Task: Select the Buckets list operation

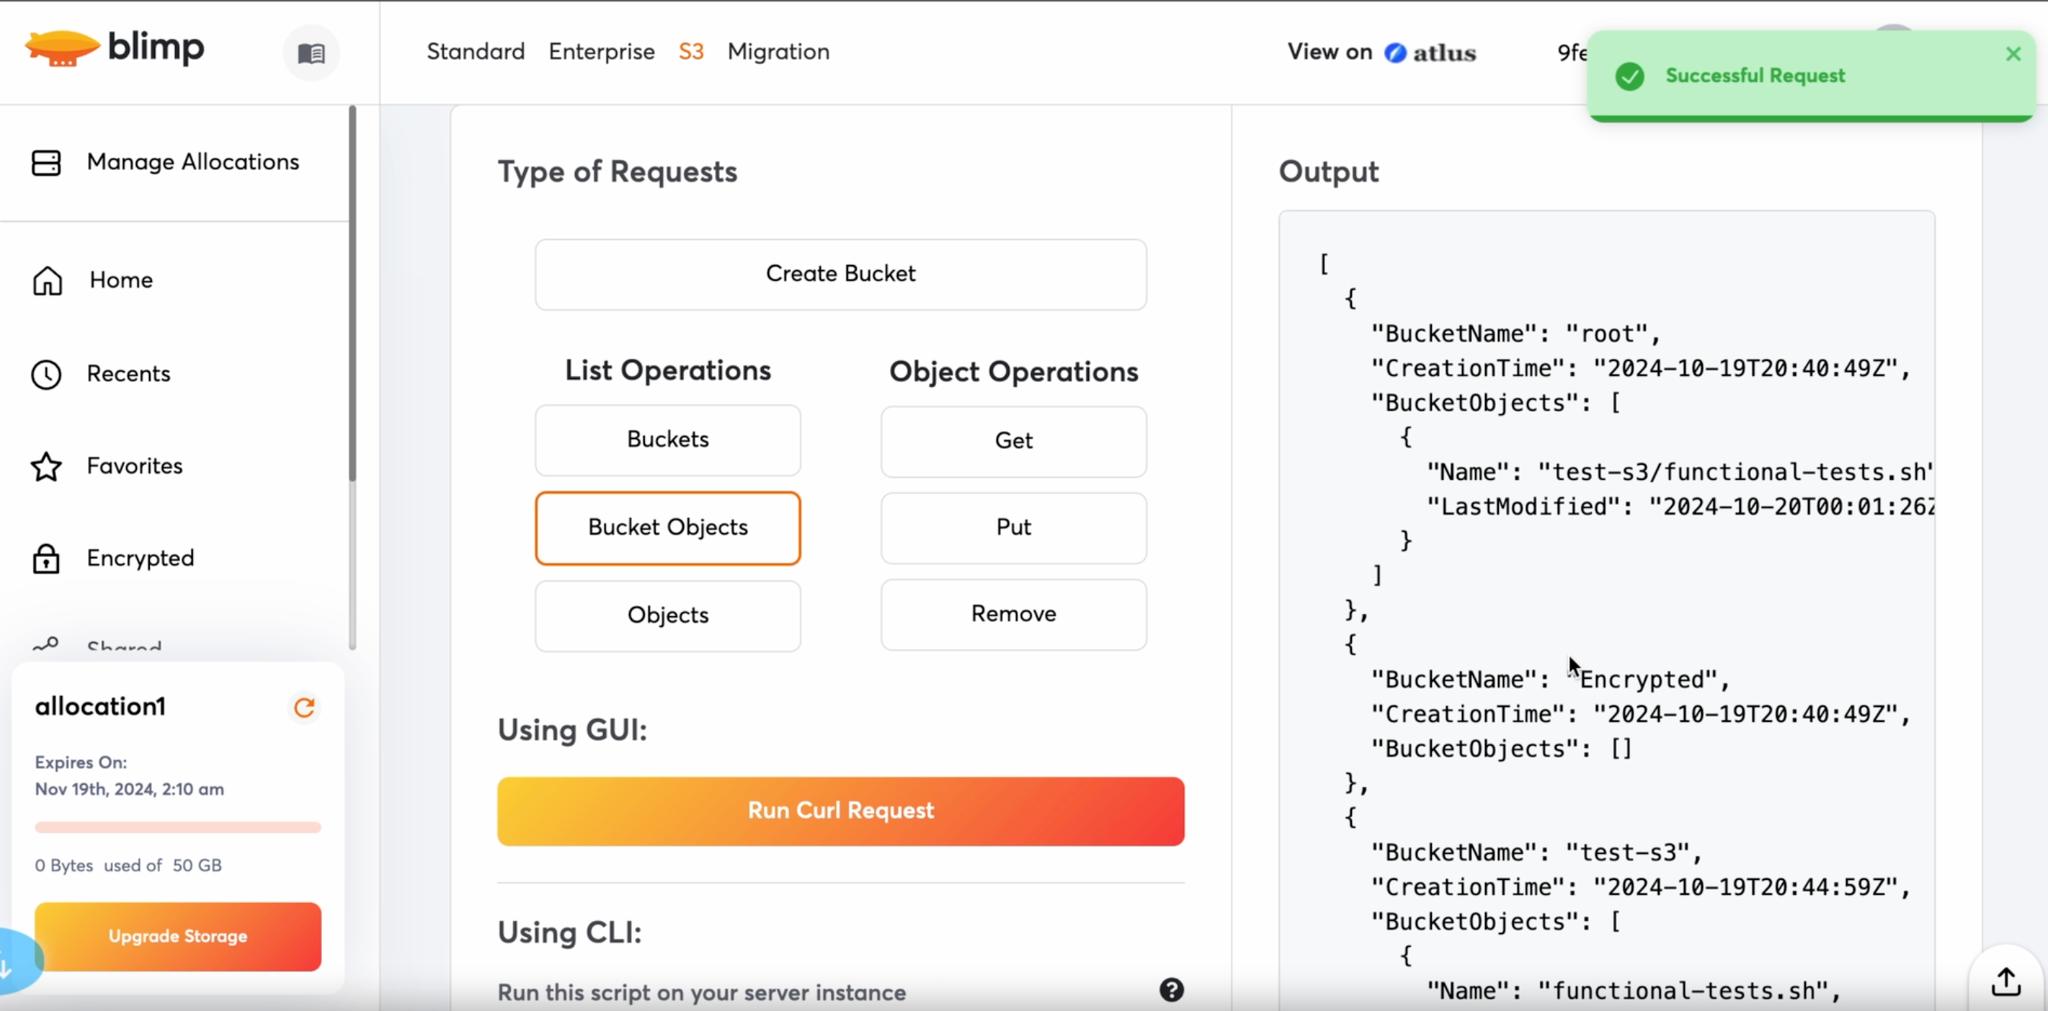Action: coord(667,440)
